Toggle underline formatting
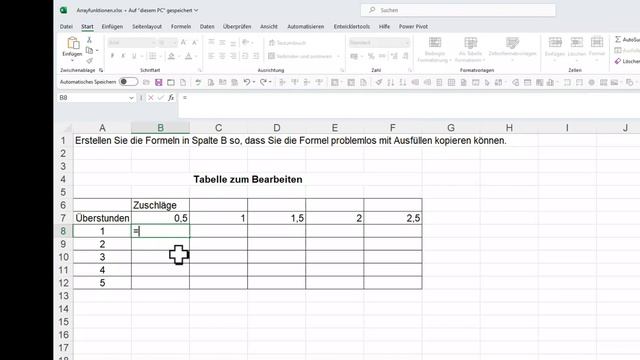Image resolution: width=640 pixels, height=360 pixels. pos(134,56)
